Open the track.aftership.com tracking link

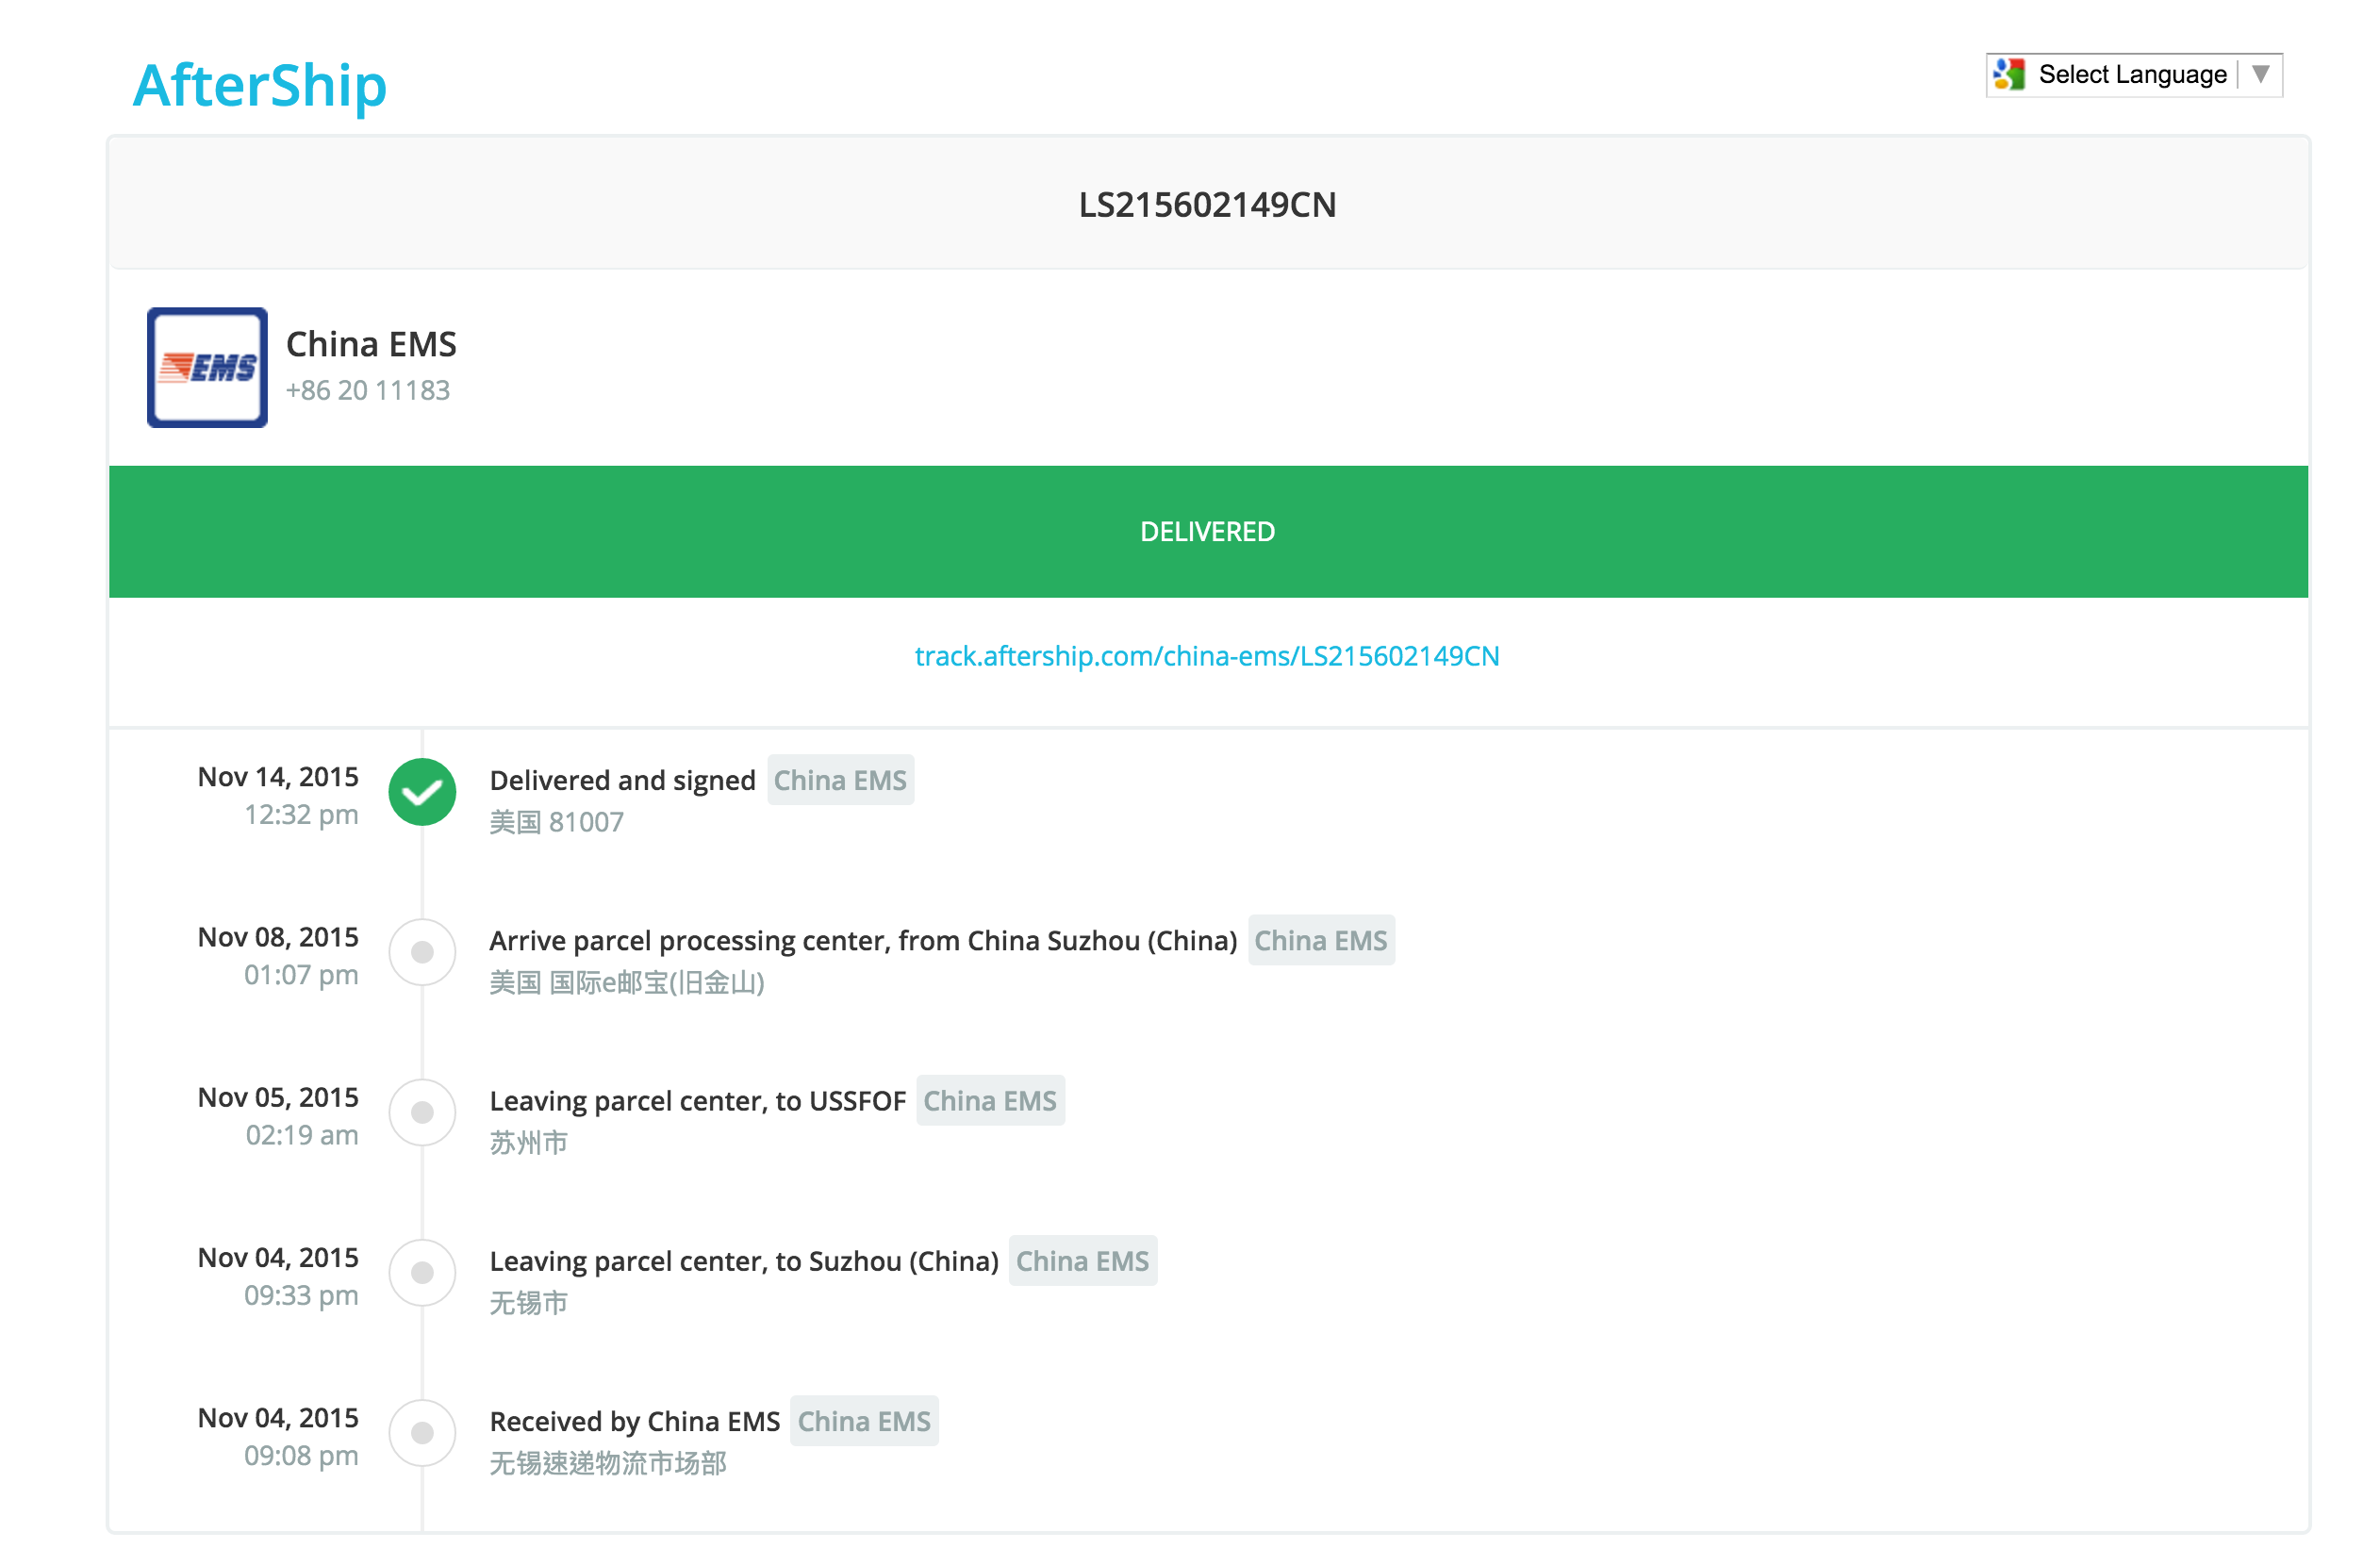(x=1206, y=656)
